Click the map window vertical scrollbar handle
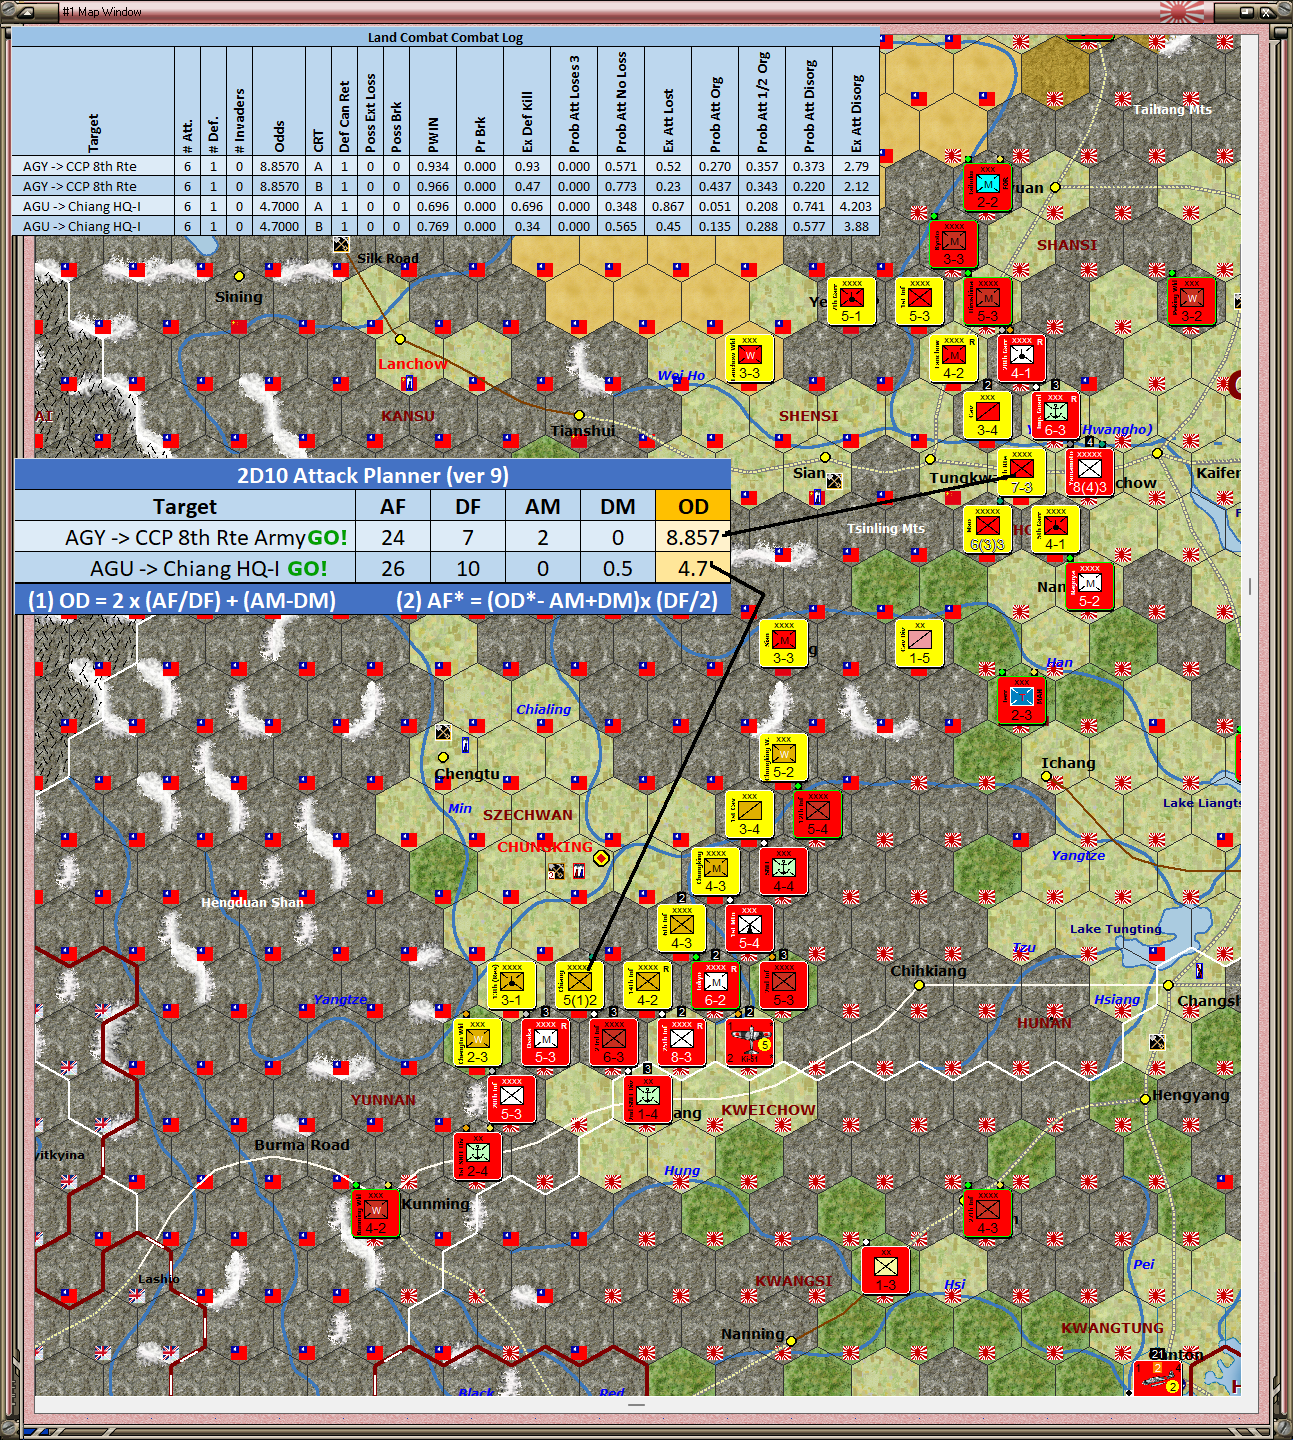The width and height of the screenshot is (1293, 1440). 1250,586
